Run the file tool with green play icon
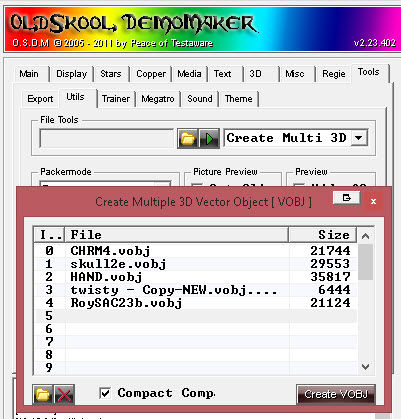 [209, 138]
